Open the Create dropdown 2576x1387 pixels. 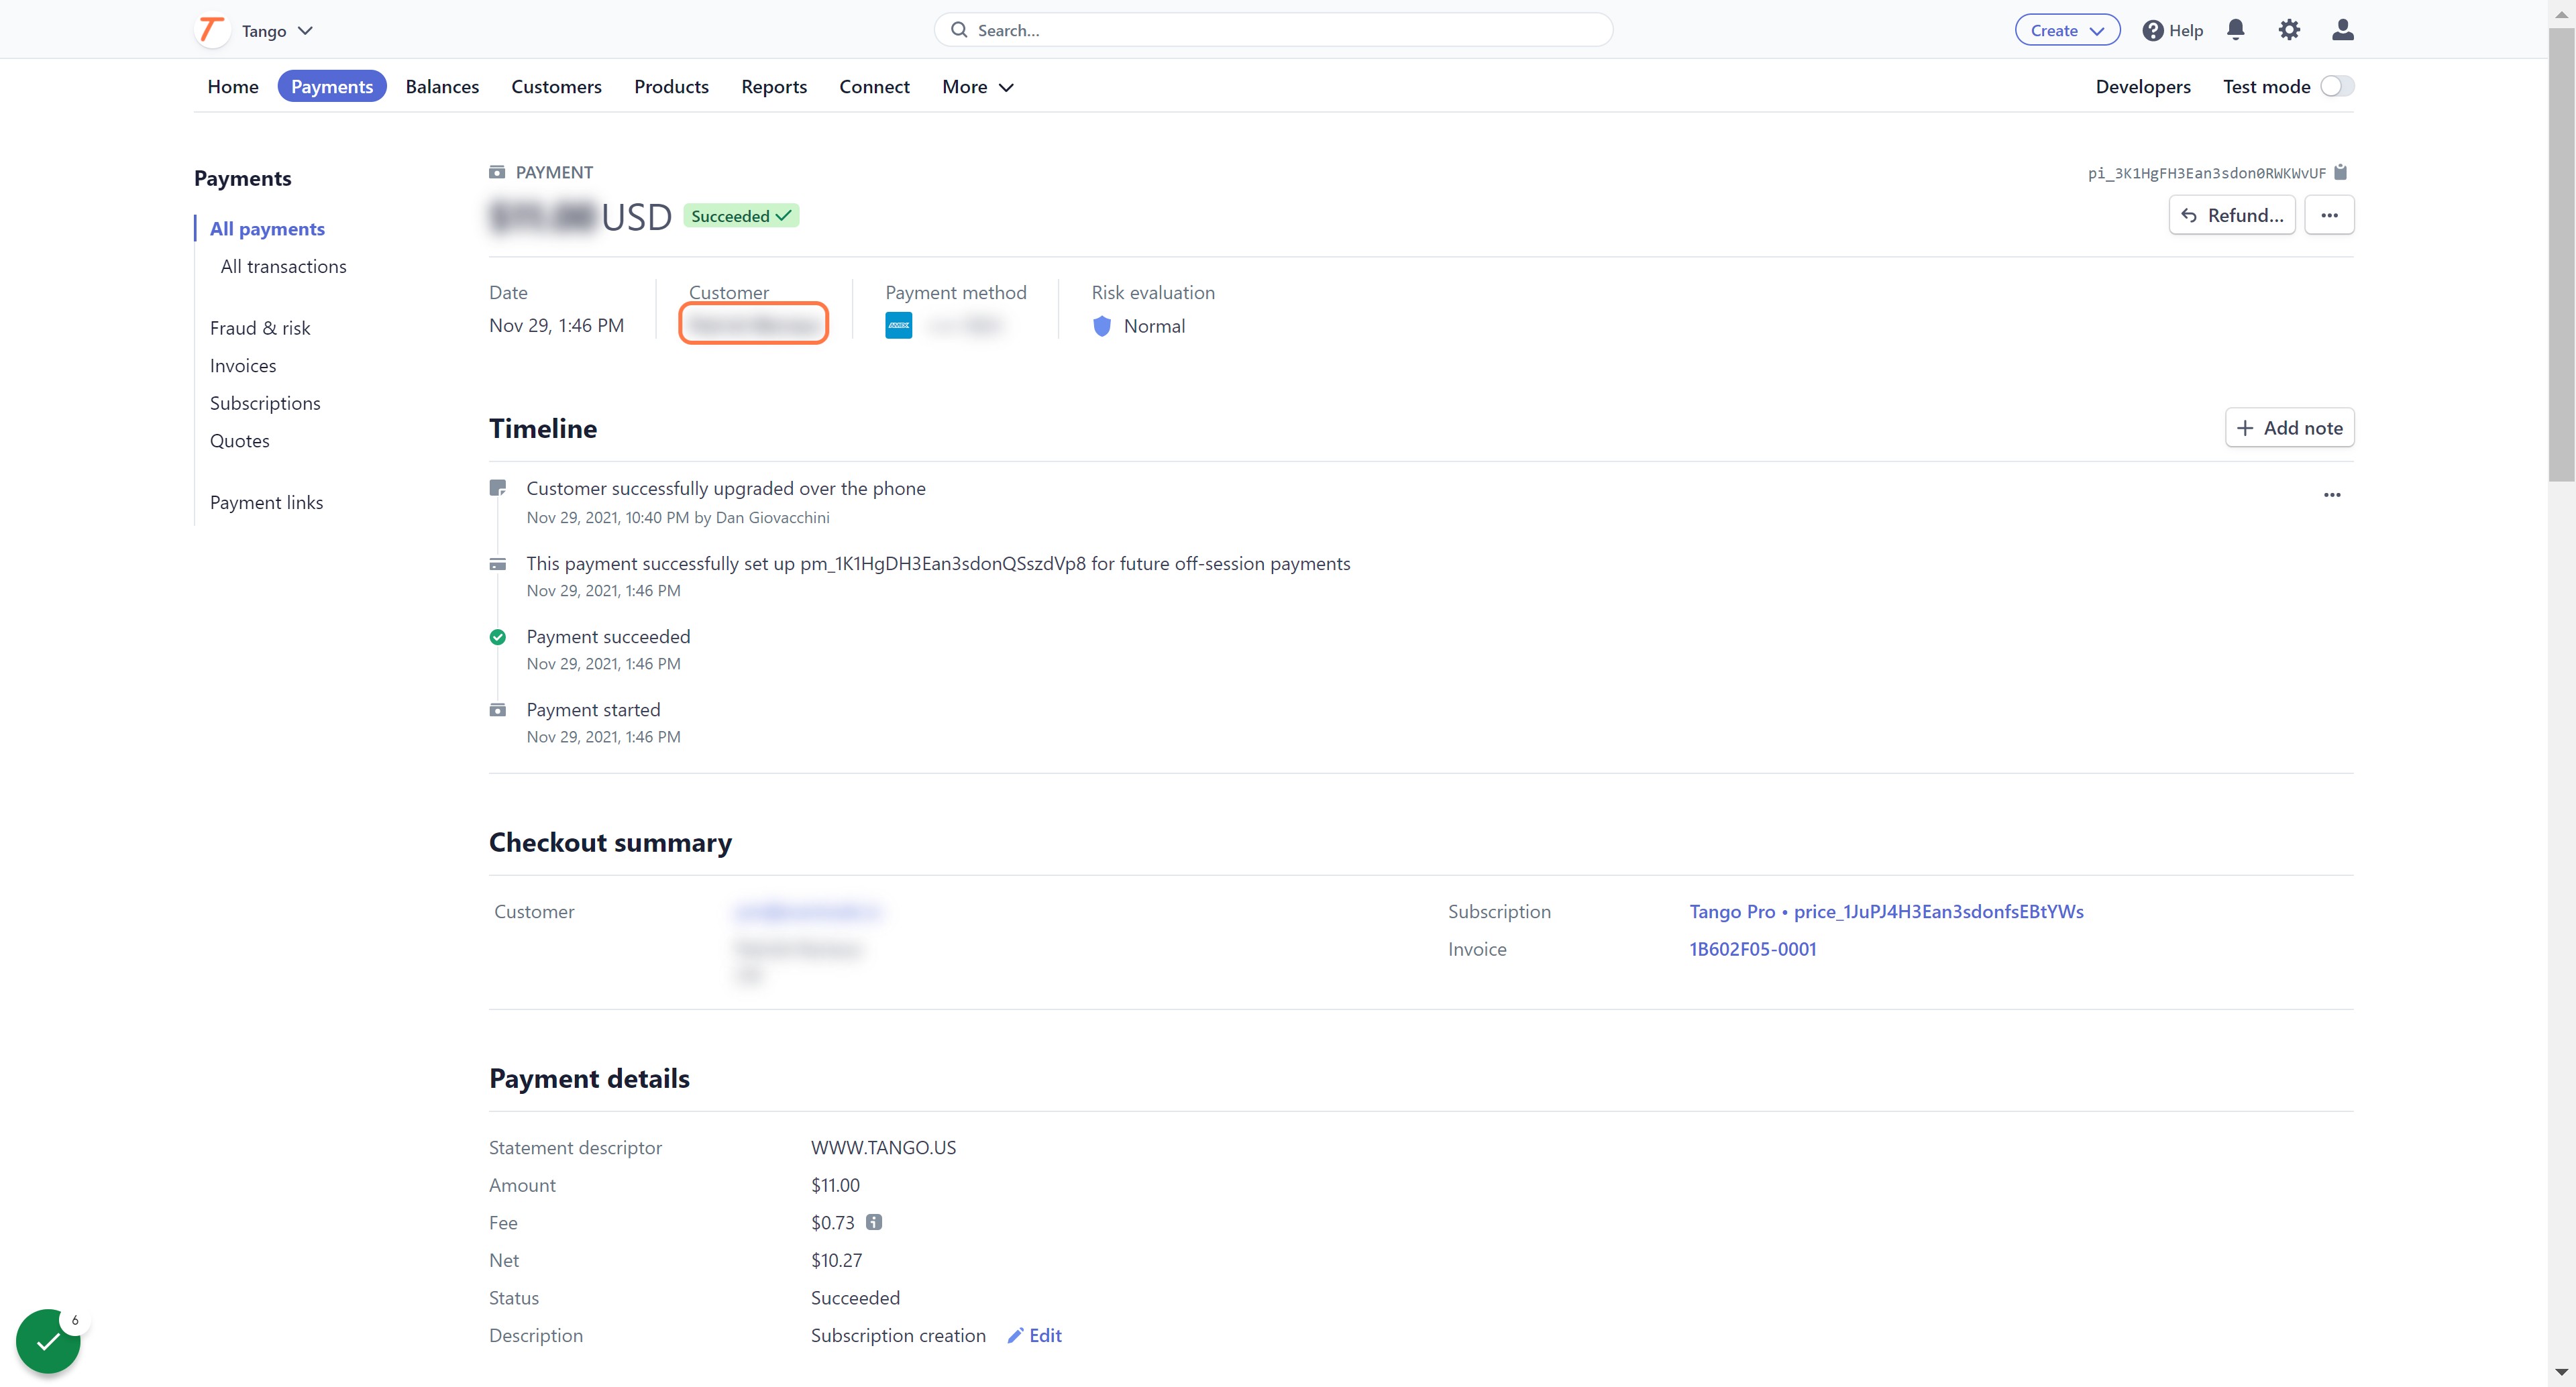[x=2067, y=30]
